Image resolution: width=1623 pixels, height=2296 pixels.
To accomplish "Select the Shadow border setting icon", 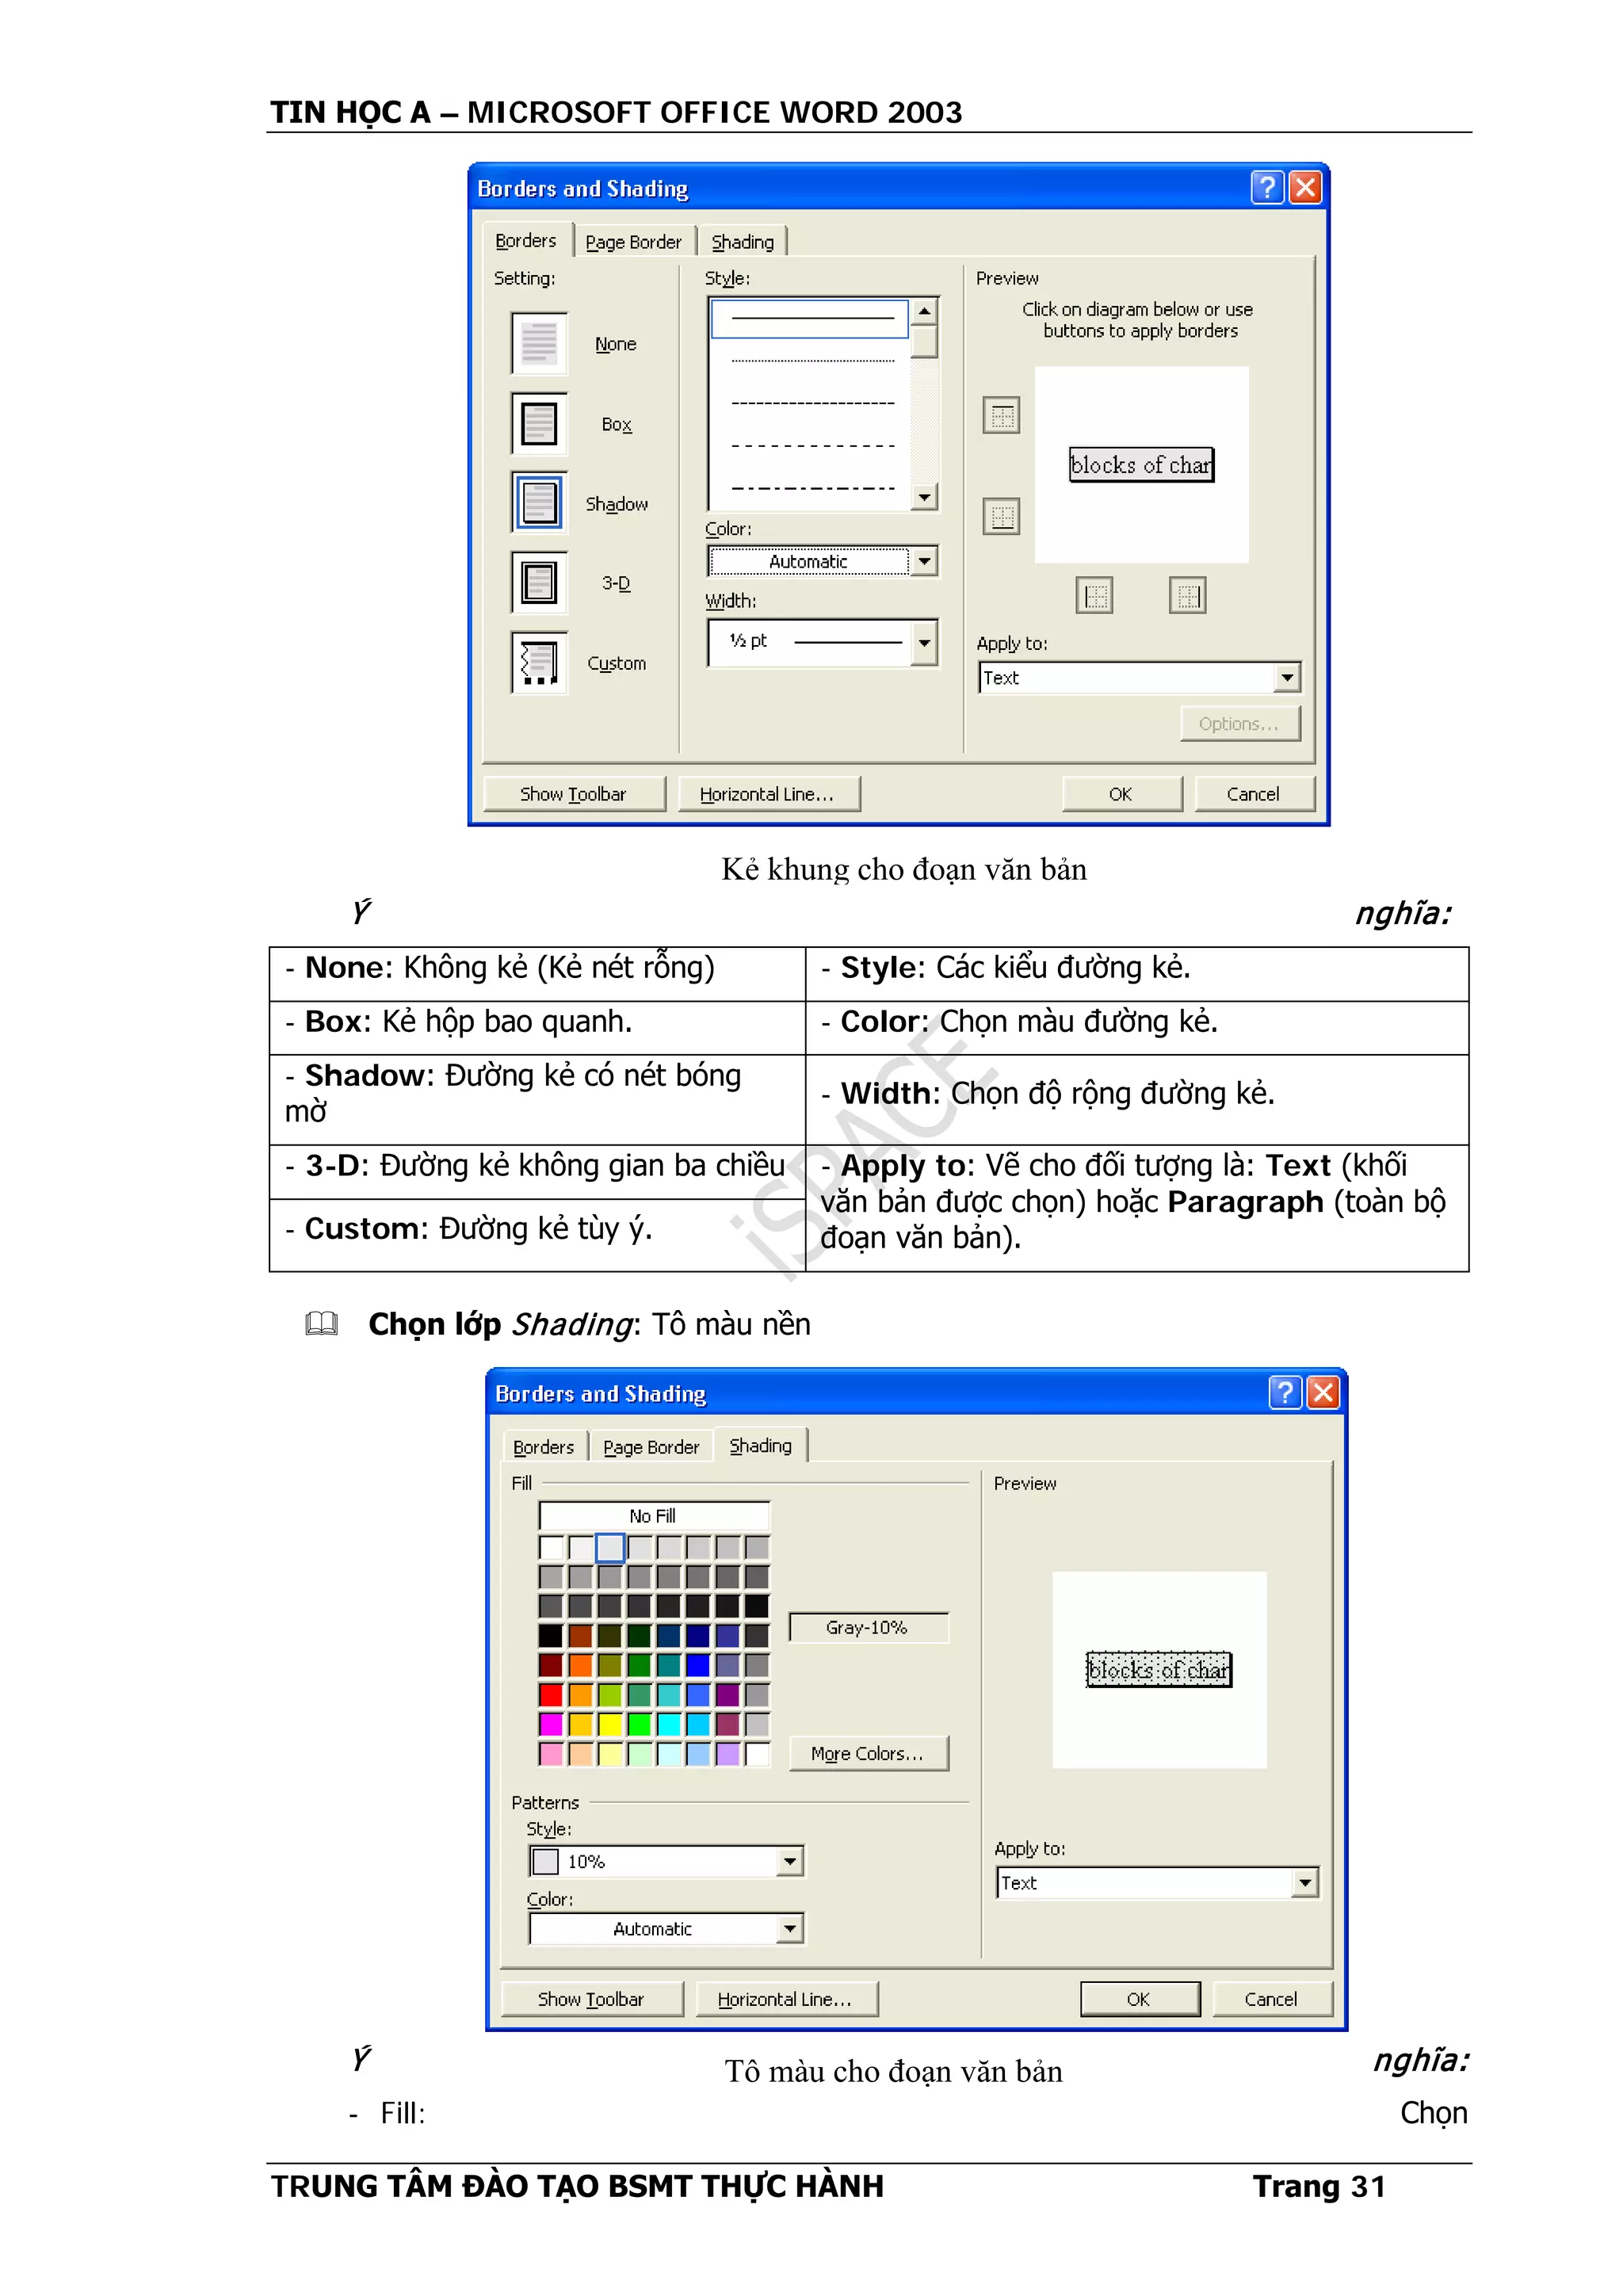I will 539,502.
